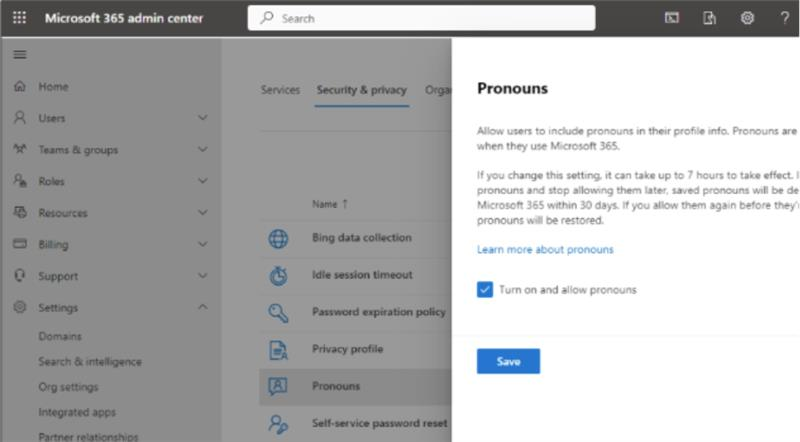Viewport: 800px width, 442px height.
Task: Expand the Teams & groups chevron
Action: click(203, 150)
